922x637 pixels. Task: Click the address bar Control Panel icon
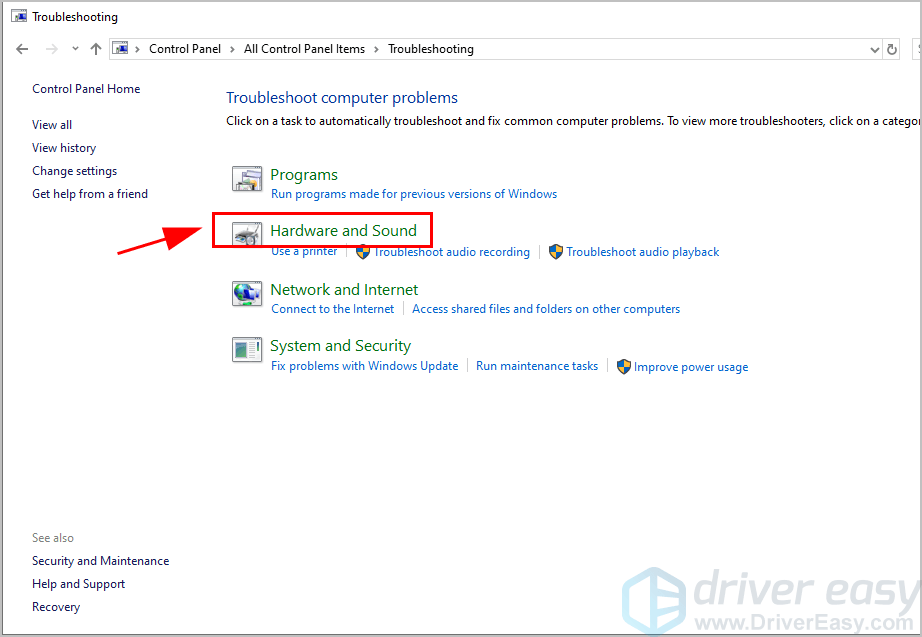120,49
